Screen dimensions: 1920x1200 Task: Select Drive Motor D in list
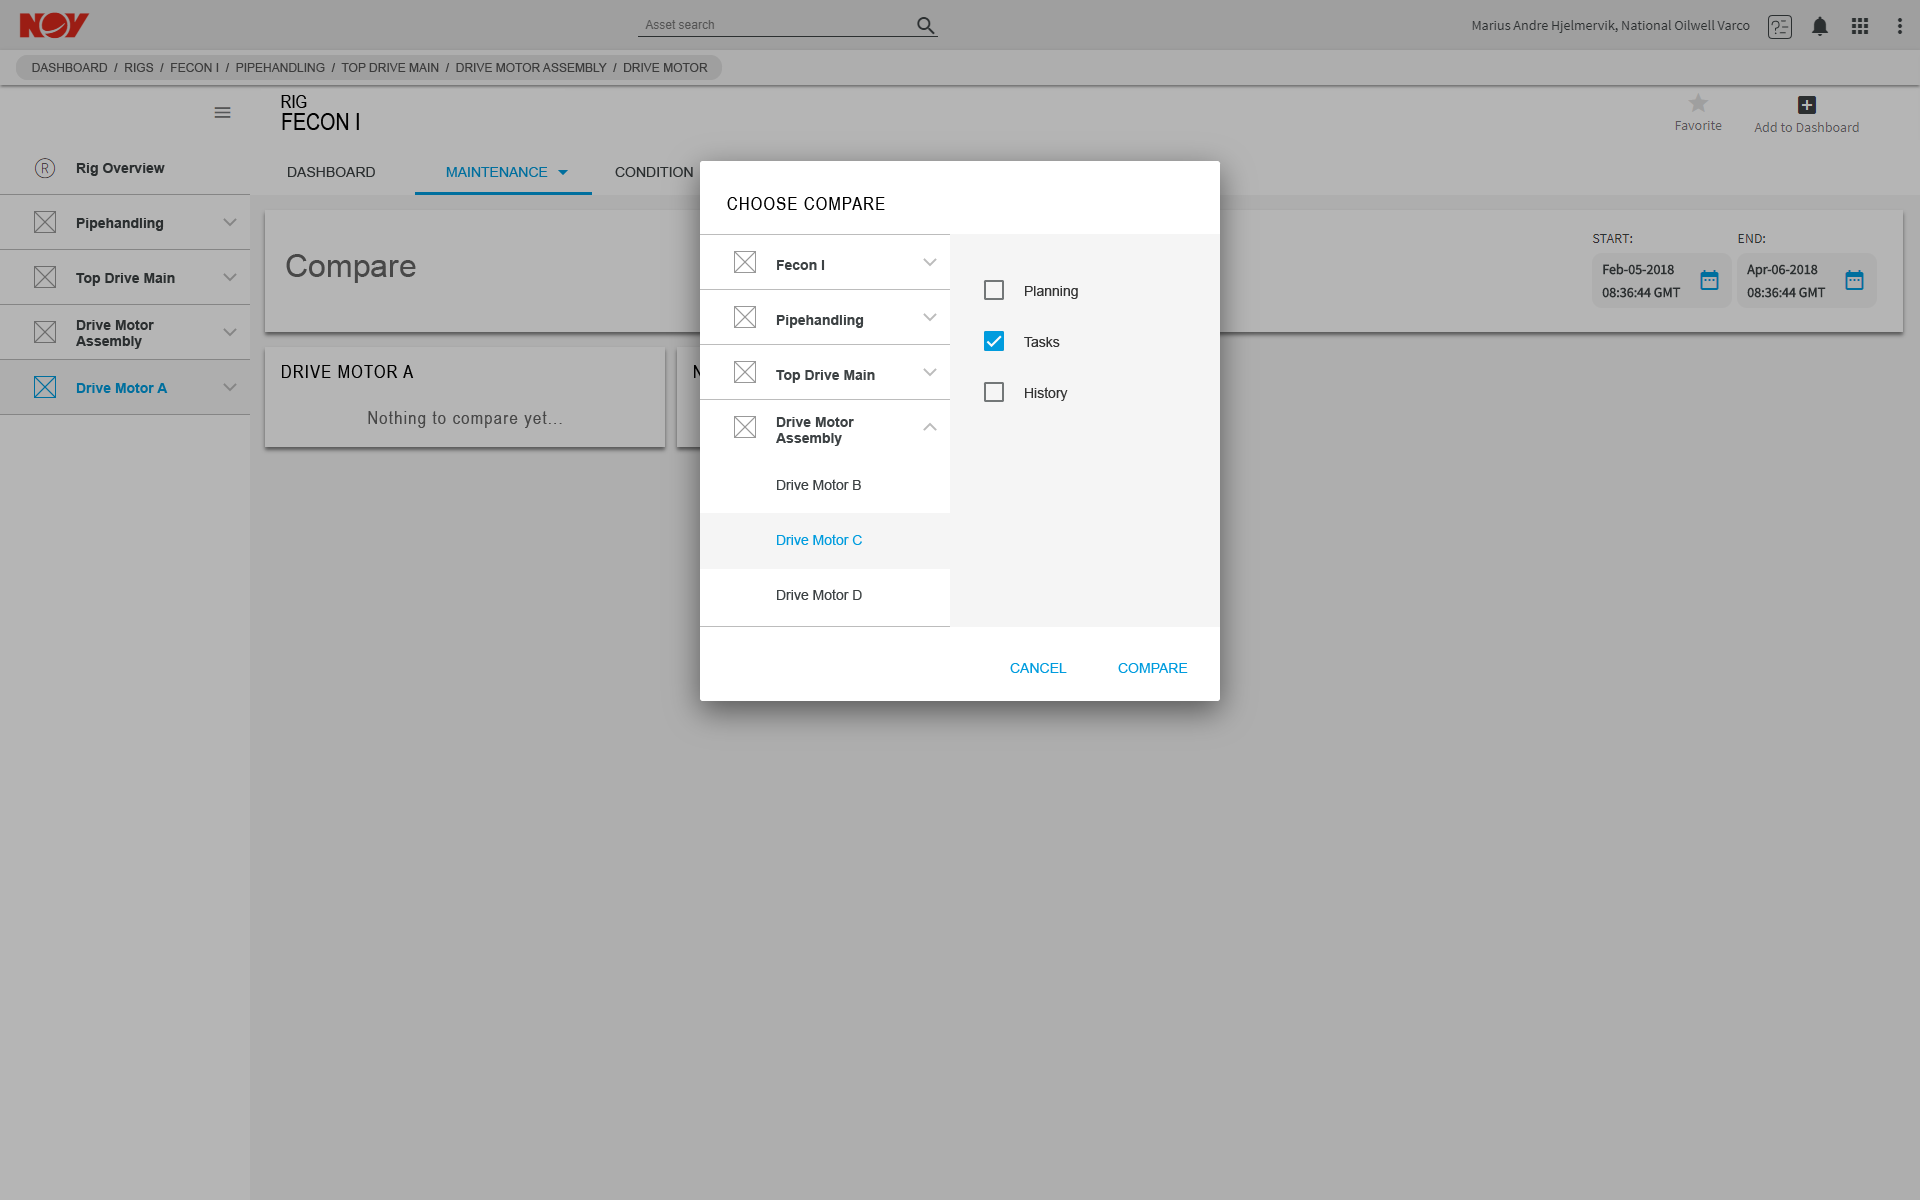[x=825, y=595]
